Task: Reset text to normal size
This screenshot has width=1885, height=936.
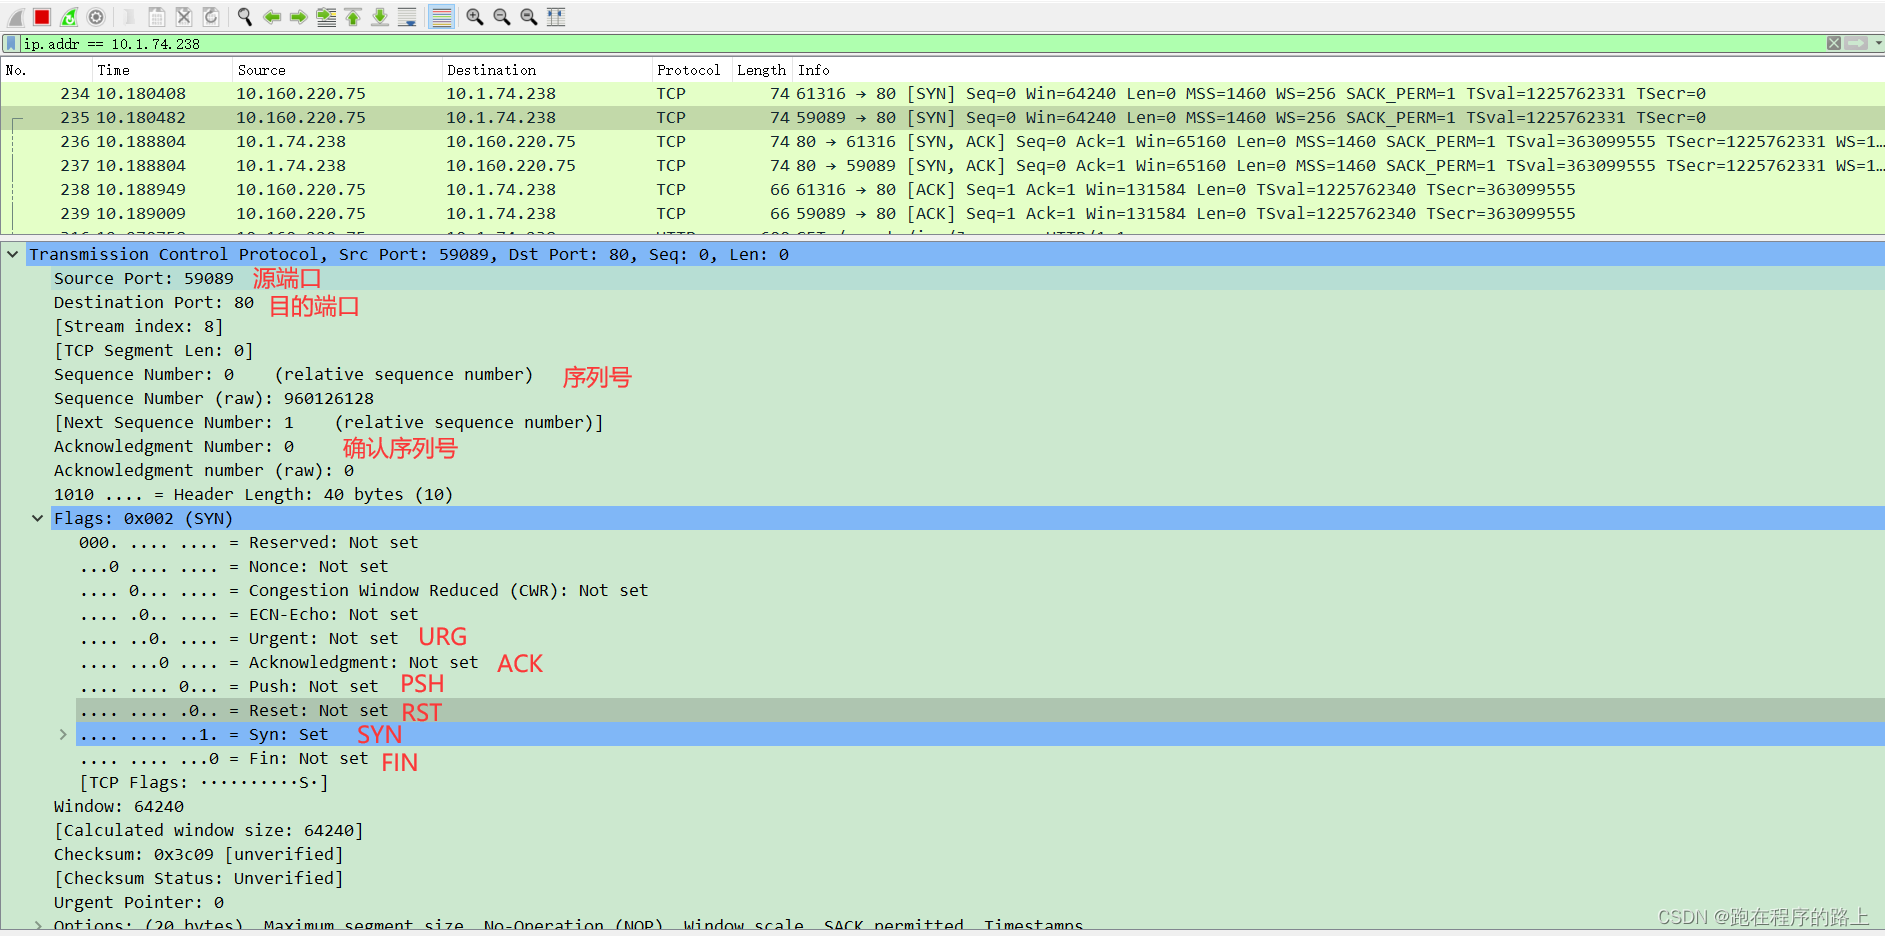Action: 529,17
